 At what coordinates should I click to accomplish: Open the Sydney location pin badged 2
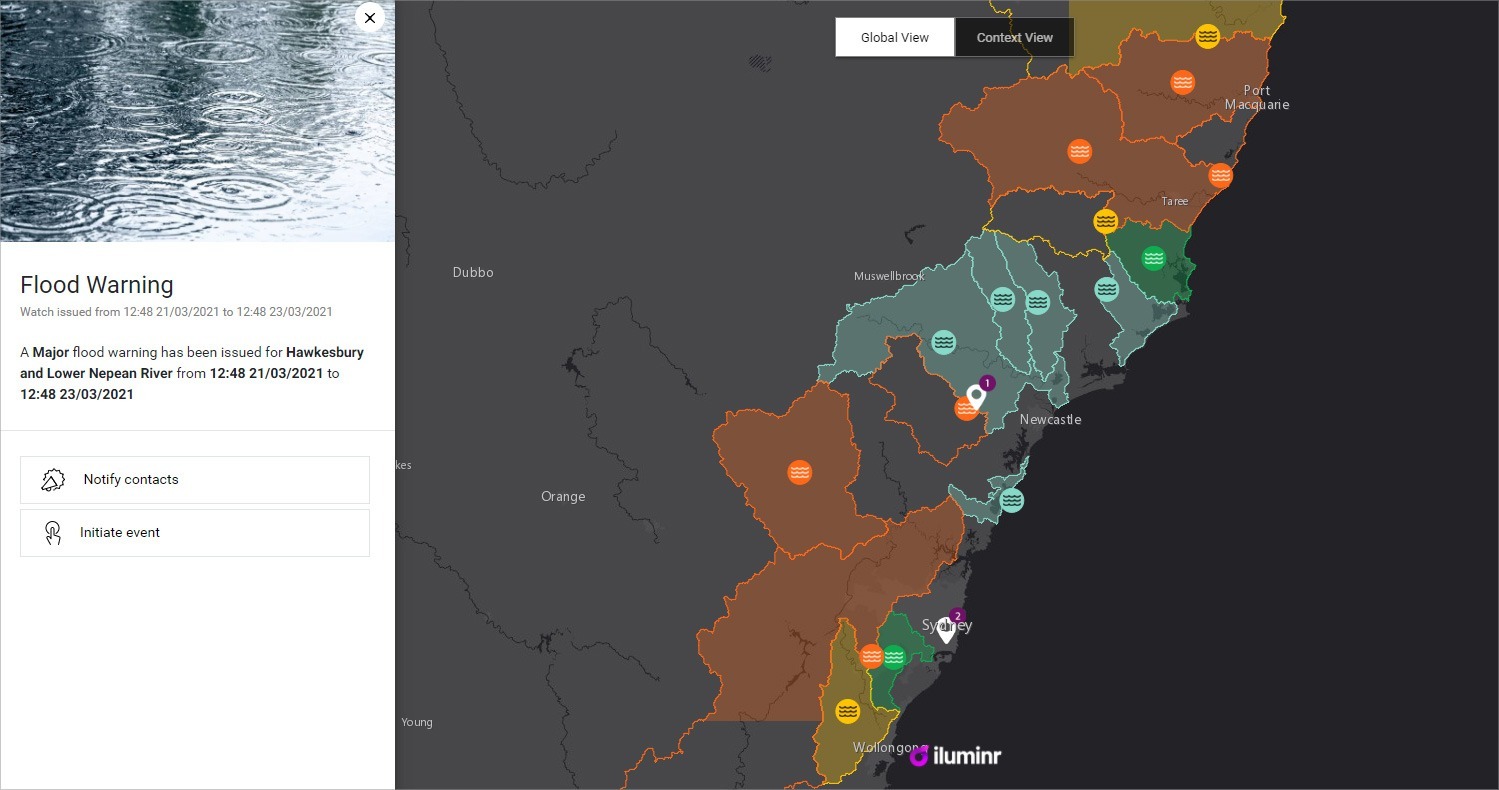click(x=946, y=629)
